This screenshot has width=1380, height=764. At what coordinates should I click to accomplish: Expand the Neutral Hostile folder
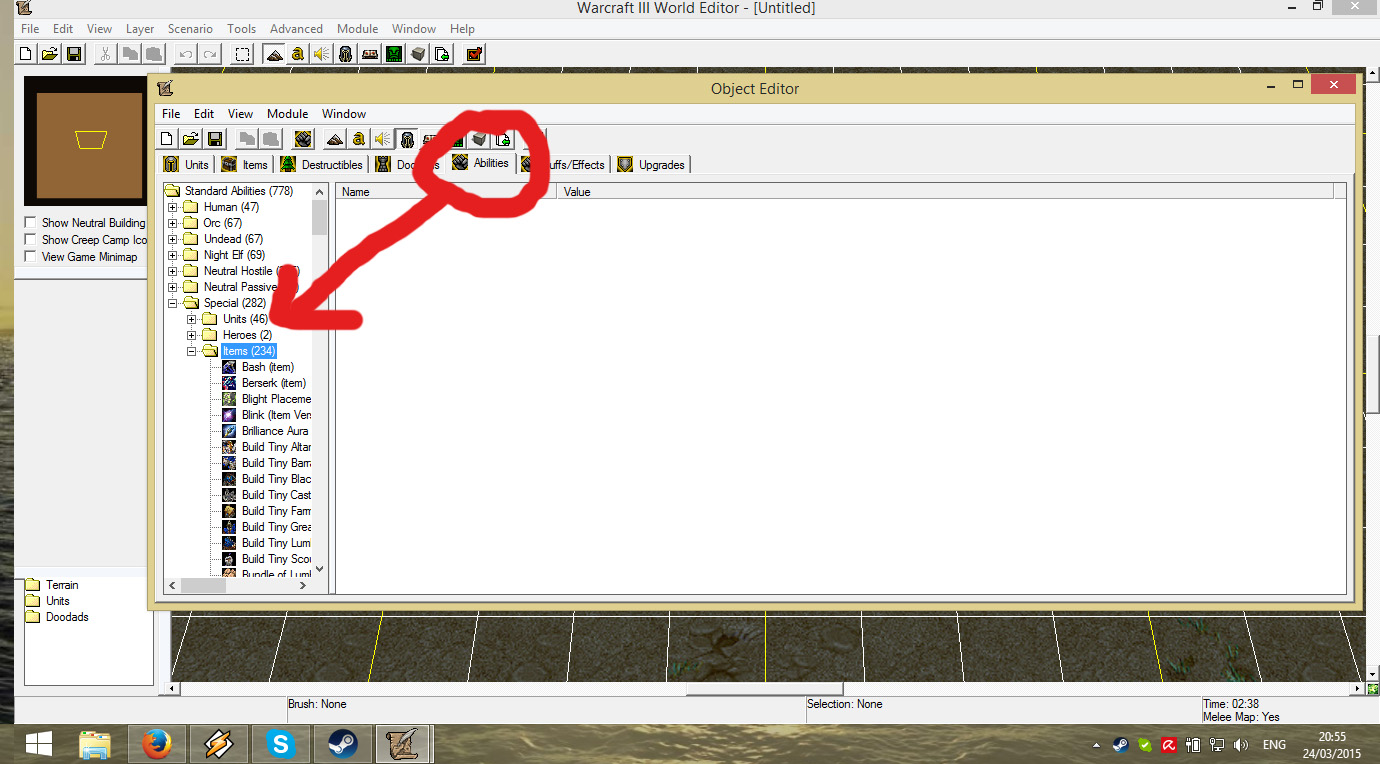[x=173, y=271]
